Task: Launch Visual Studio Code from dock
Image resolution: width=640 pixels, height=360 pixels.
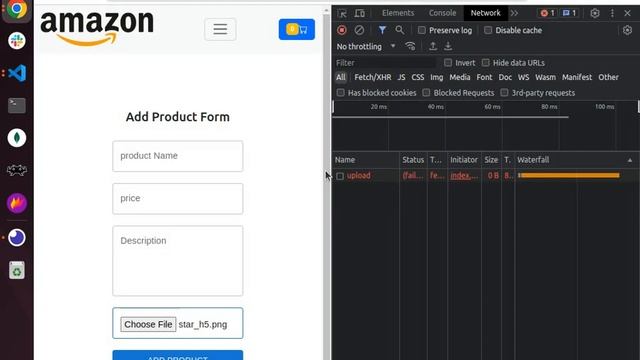Action: (17, 73)
